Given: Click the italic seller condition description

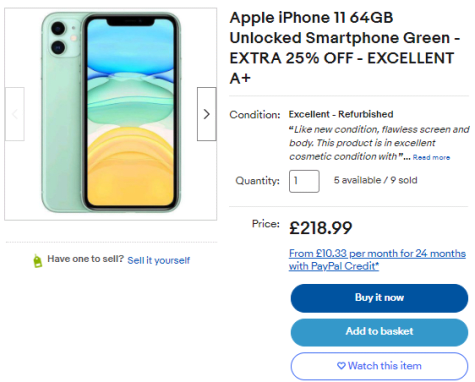Looking at the screenshot, I should click(x=379, y=143).
